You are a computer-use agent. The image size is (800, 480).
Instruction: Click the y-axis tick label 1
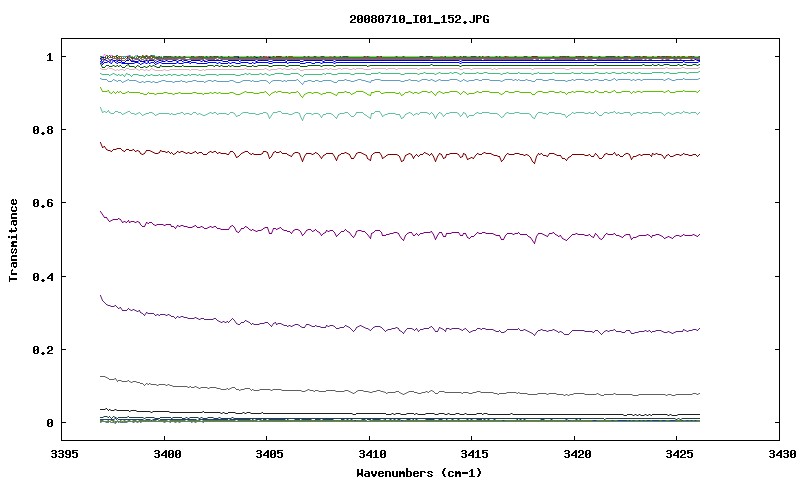point(49,57)
